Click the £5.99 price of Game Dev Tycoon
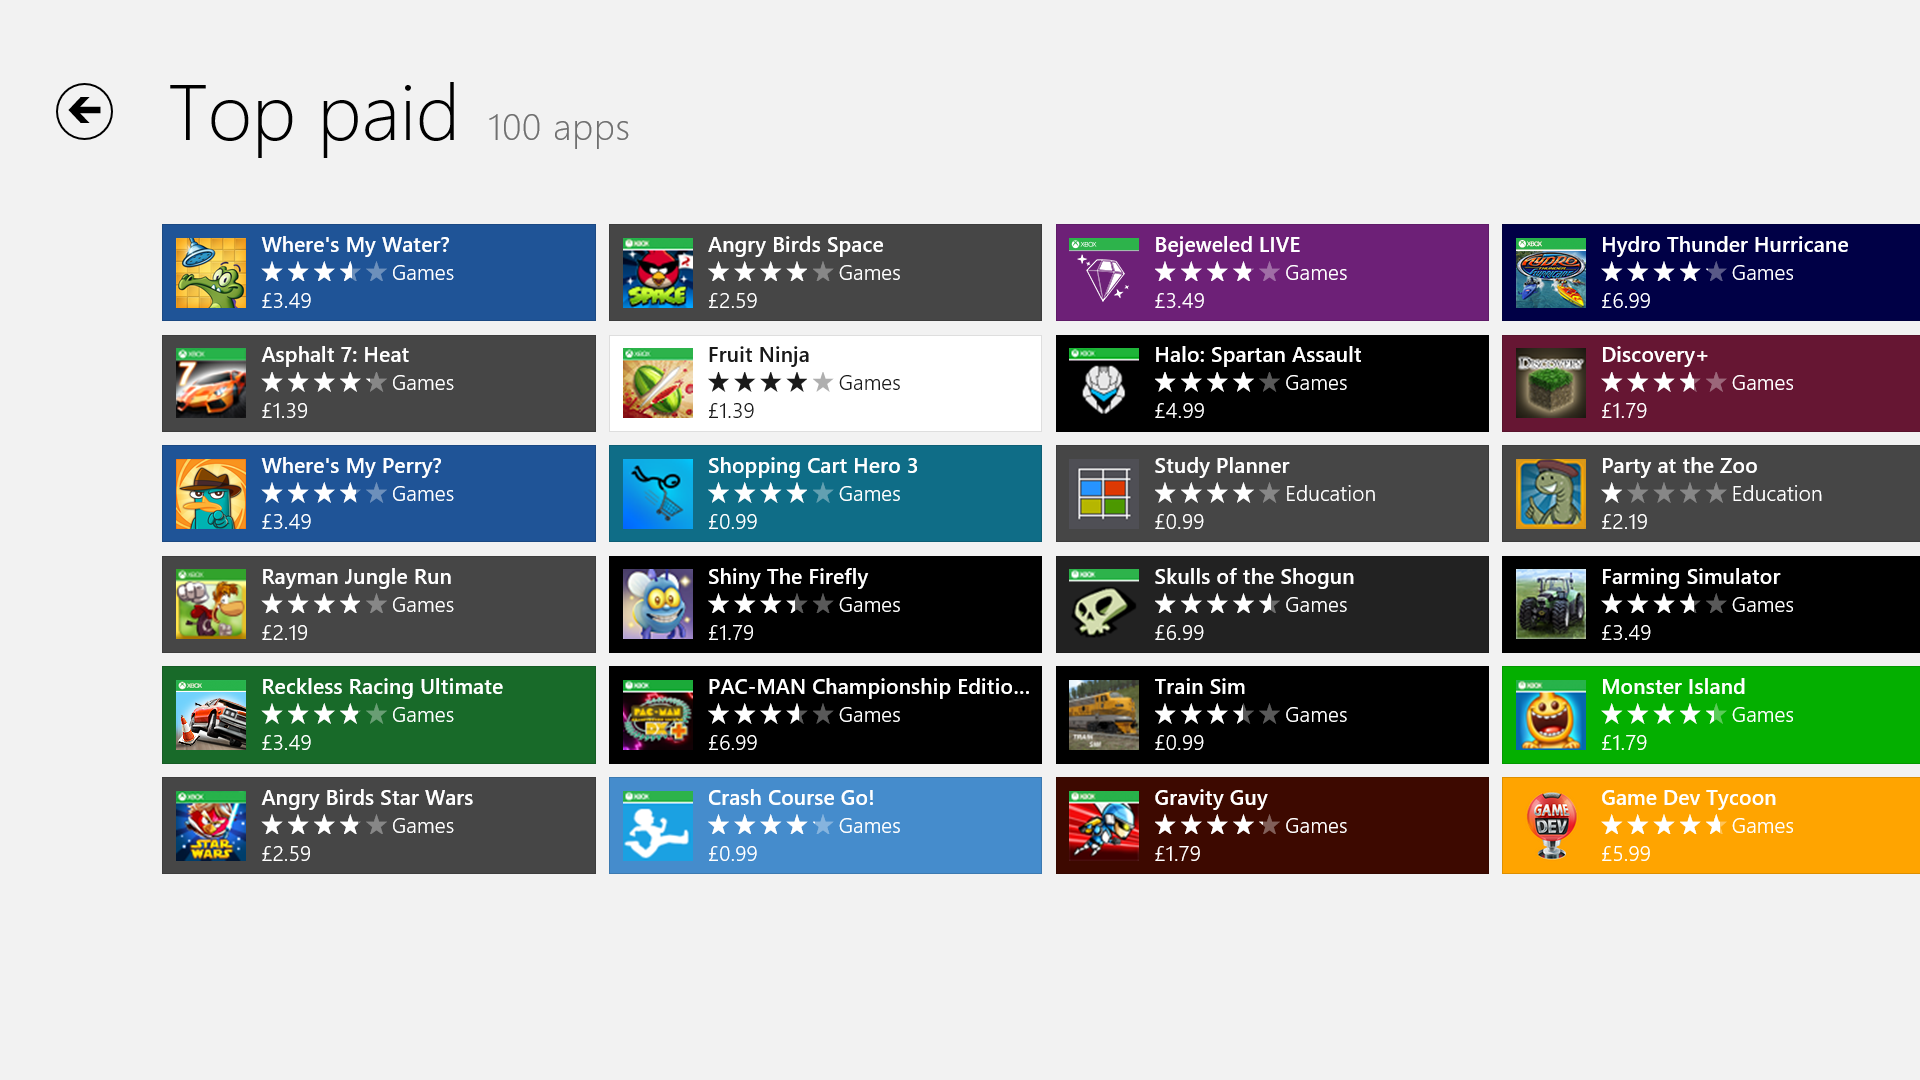1920x1080 pixels. (1625, 854)
